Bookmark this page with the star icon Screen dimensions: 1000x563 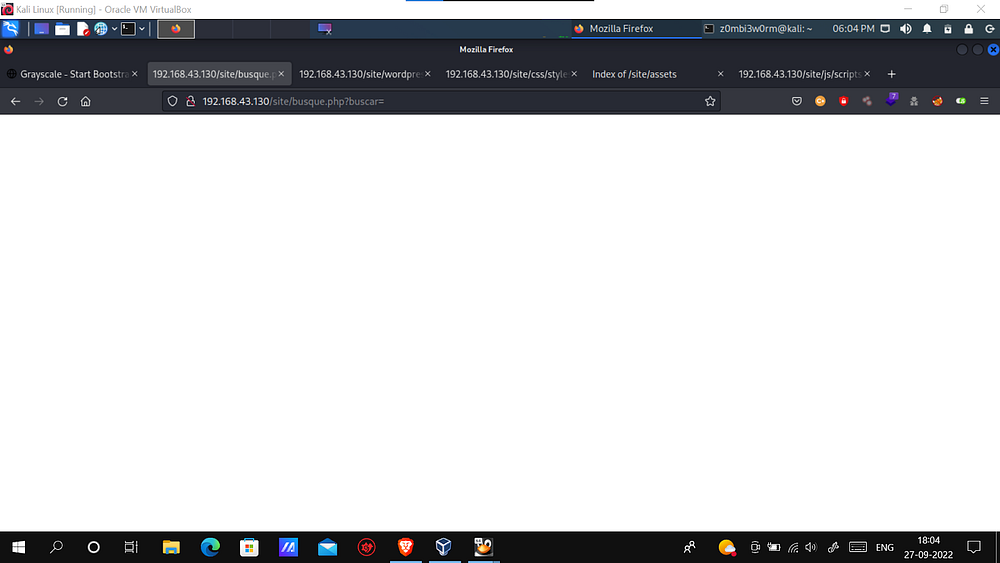coord(710,101)
